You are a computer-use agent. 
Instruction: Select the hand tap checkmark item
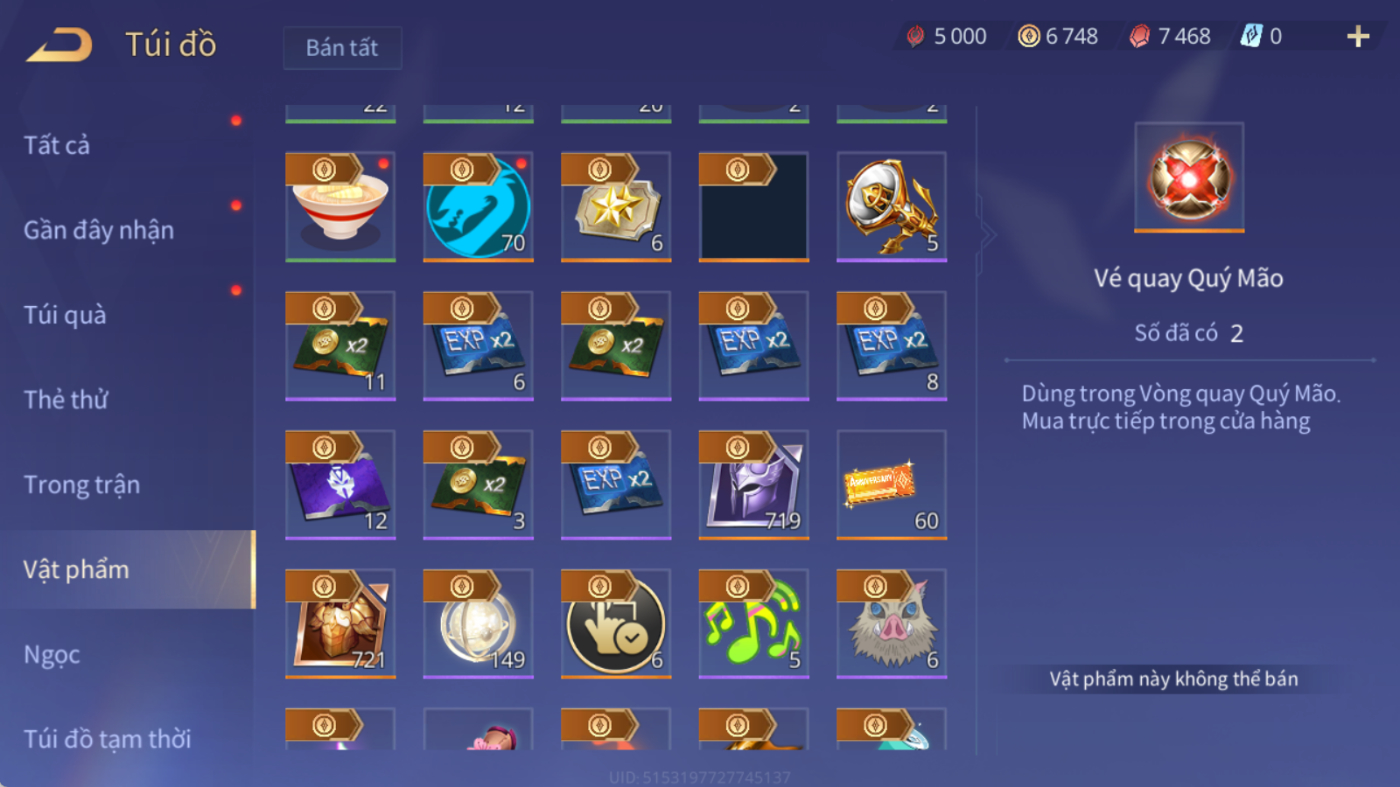tap(616, 624)
